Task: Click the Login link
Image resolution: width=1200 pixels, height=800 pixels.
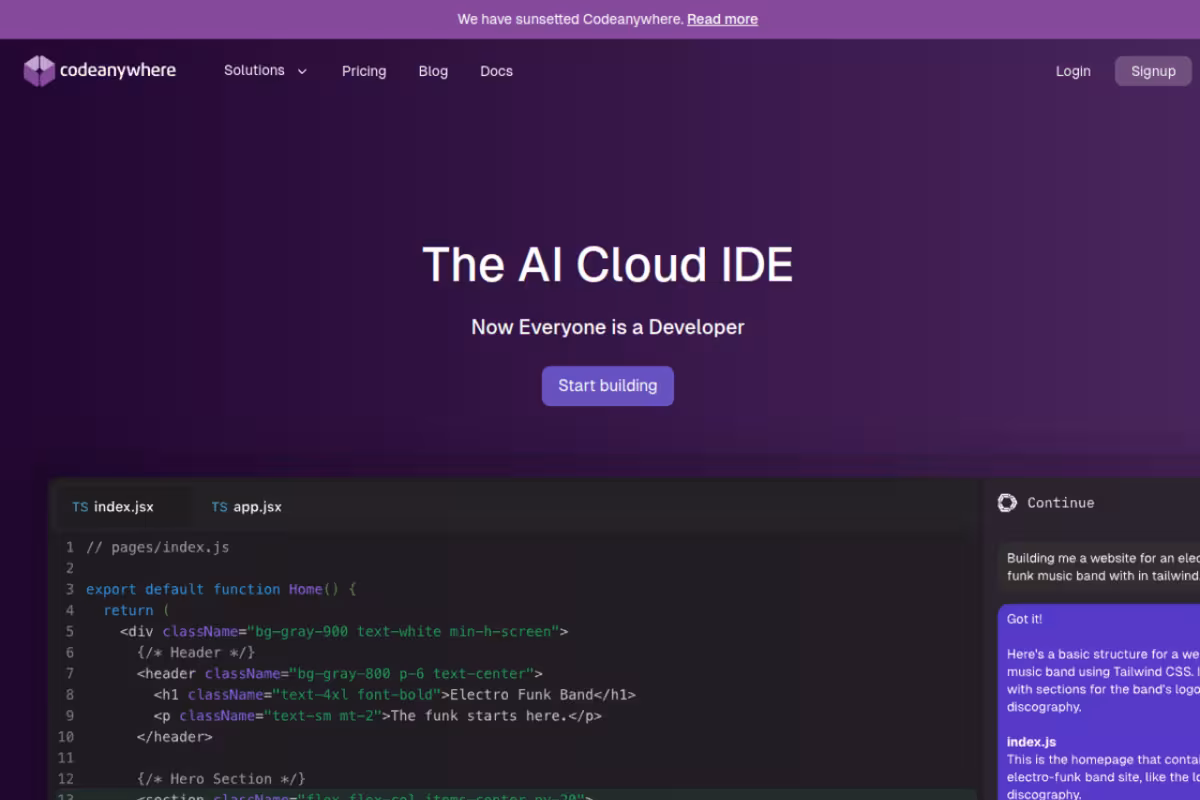Action: (1073, 71)
